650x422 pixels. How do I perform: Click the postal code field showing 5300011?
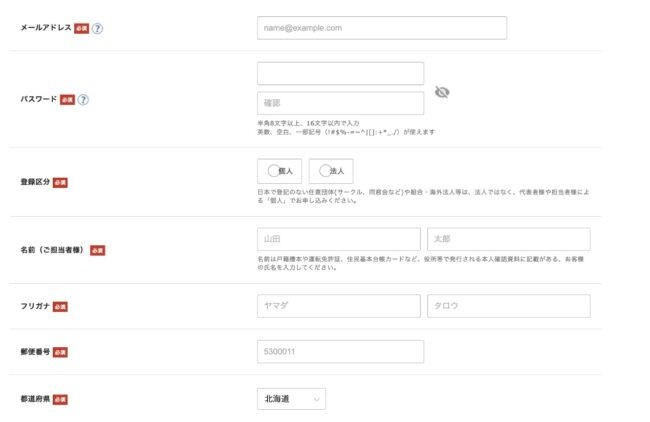pyautogui.click(x=340, y=352)
